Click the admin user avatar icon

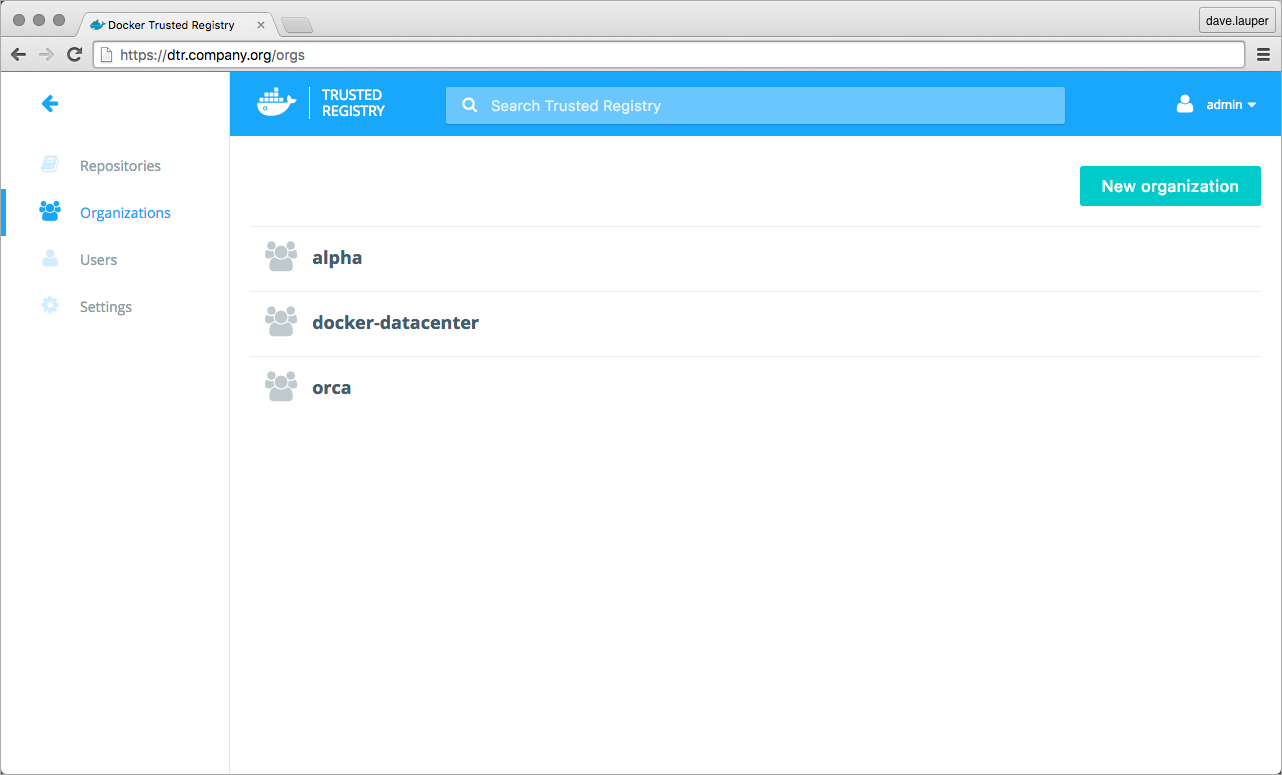pos(1185,104)
